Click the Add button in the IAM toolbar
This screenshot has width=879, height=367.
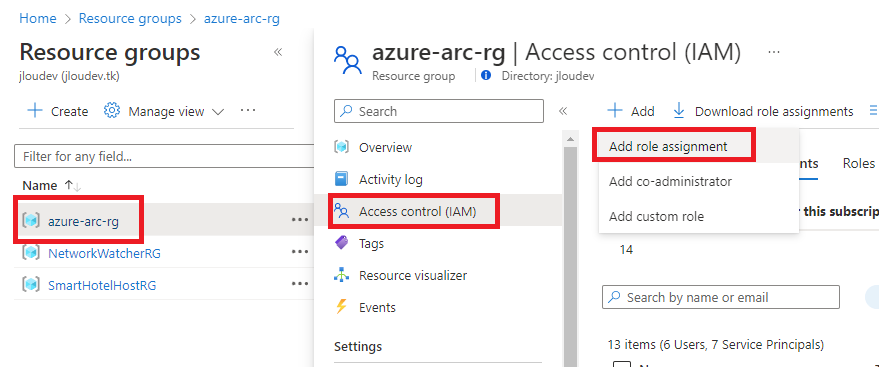tap(631, 111)
